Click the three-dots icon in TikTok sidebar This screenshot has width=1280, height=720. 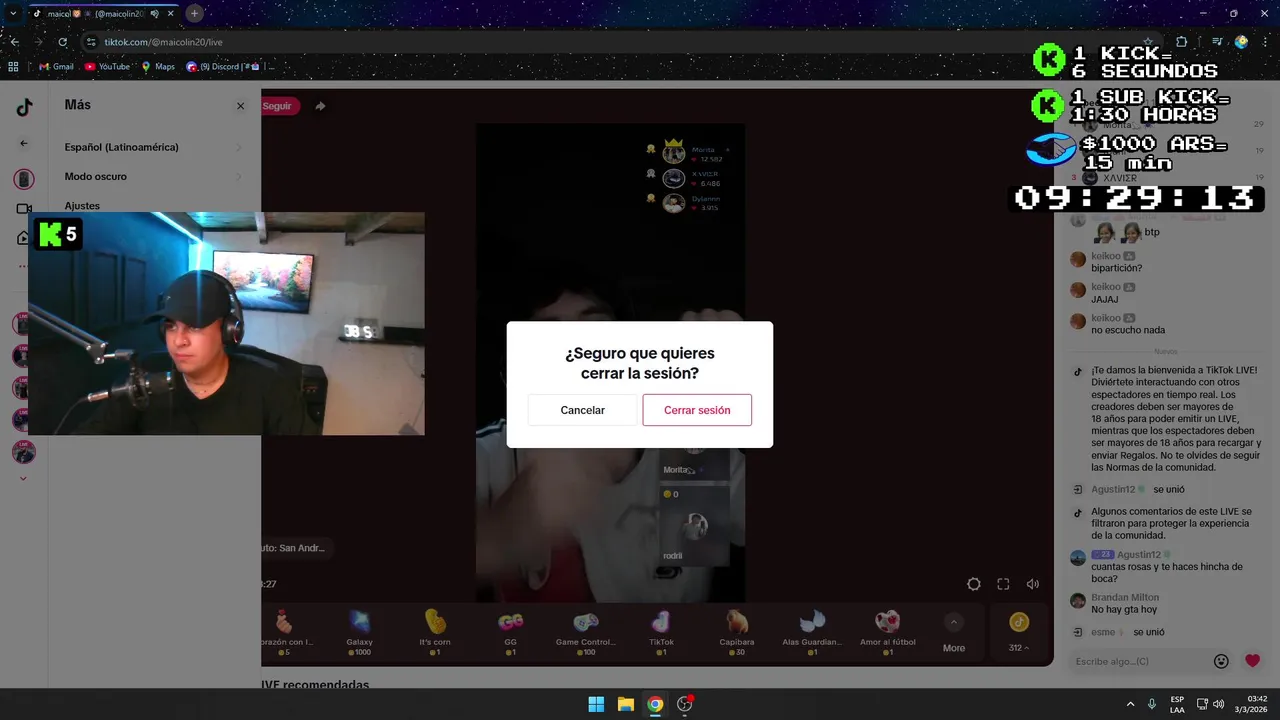tap(24, 266)
